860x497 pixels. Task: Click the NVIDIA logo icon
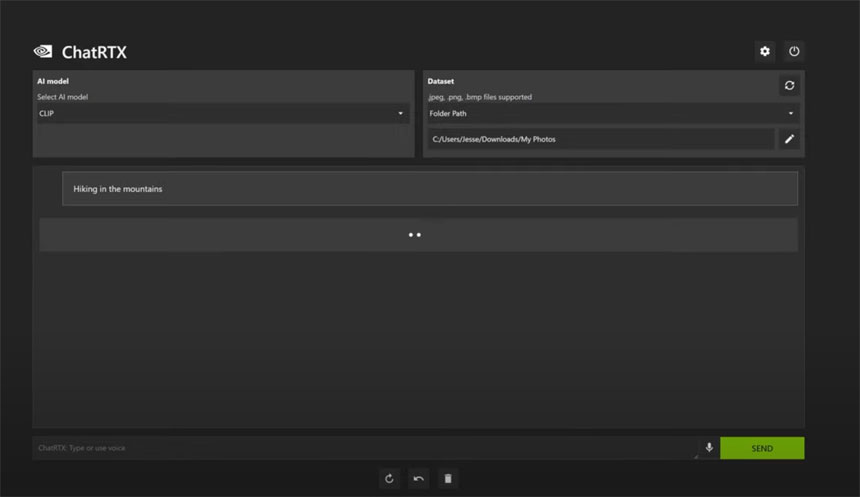pos(43,52)
